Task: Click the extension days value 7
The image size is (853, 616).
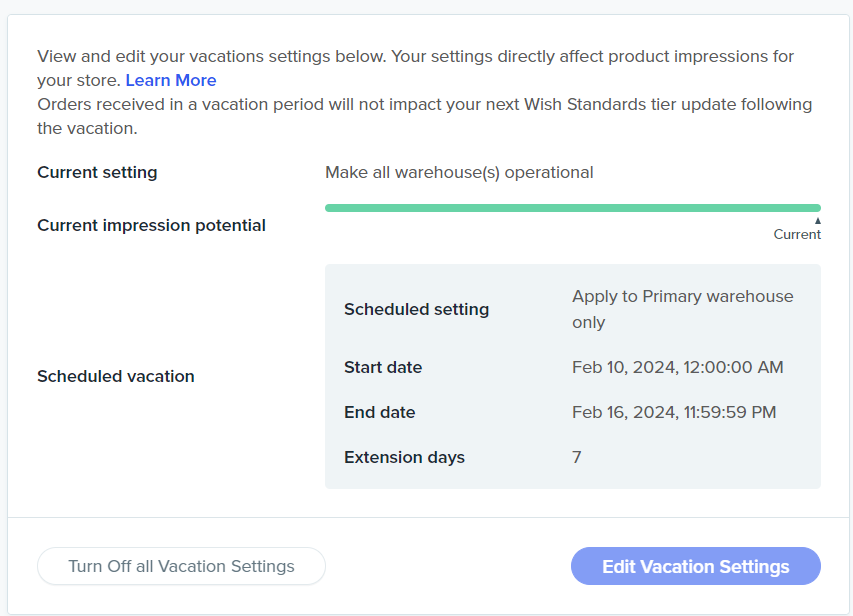Action: [x=577, y=457]
